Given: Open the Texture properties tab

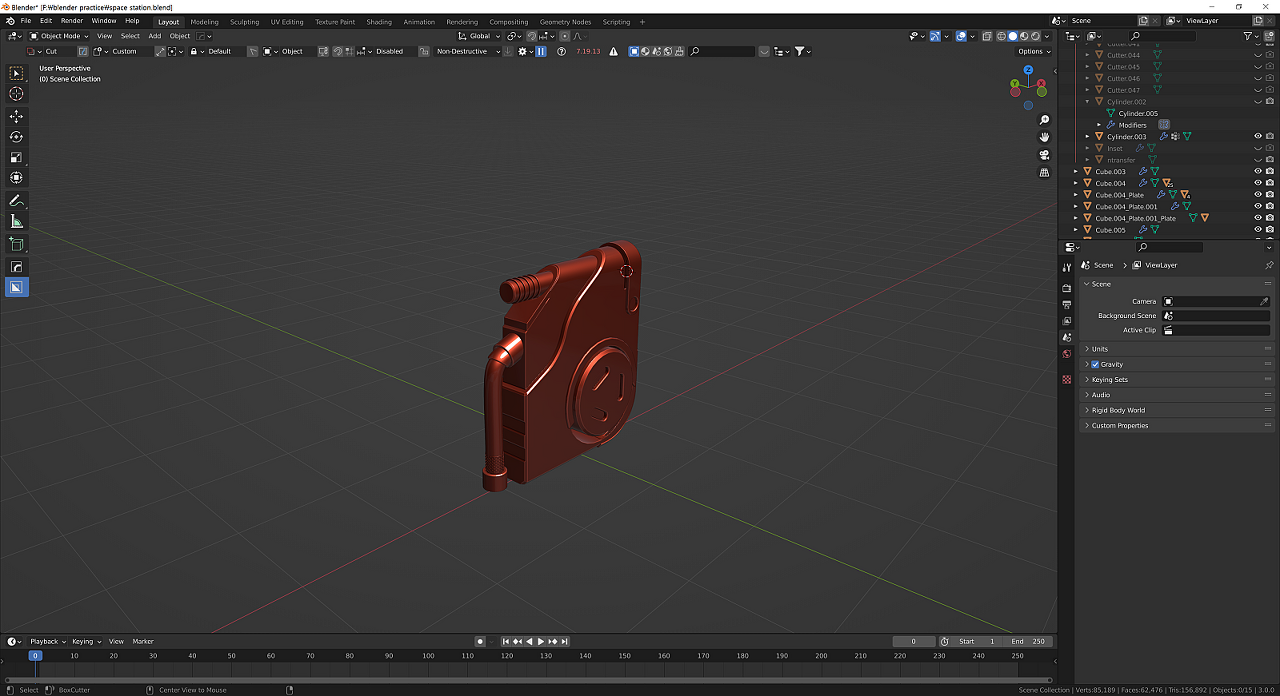Looking at the screenshot, I should [1067, 379].
